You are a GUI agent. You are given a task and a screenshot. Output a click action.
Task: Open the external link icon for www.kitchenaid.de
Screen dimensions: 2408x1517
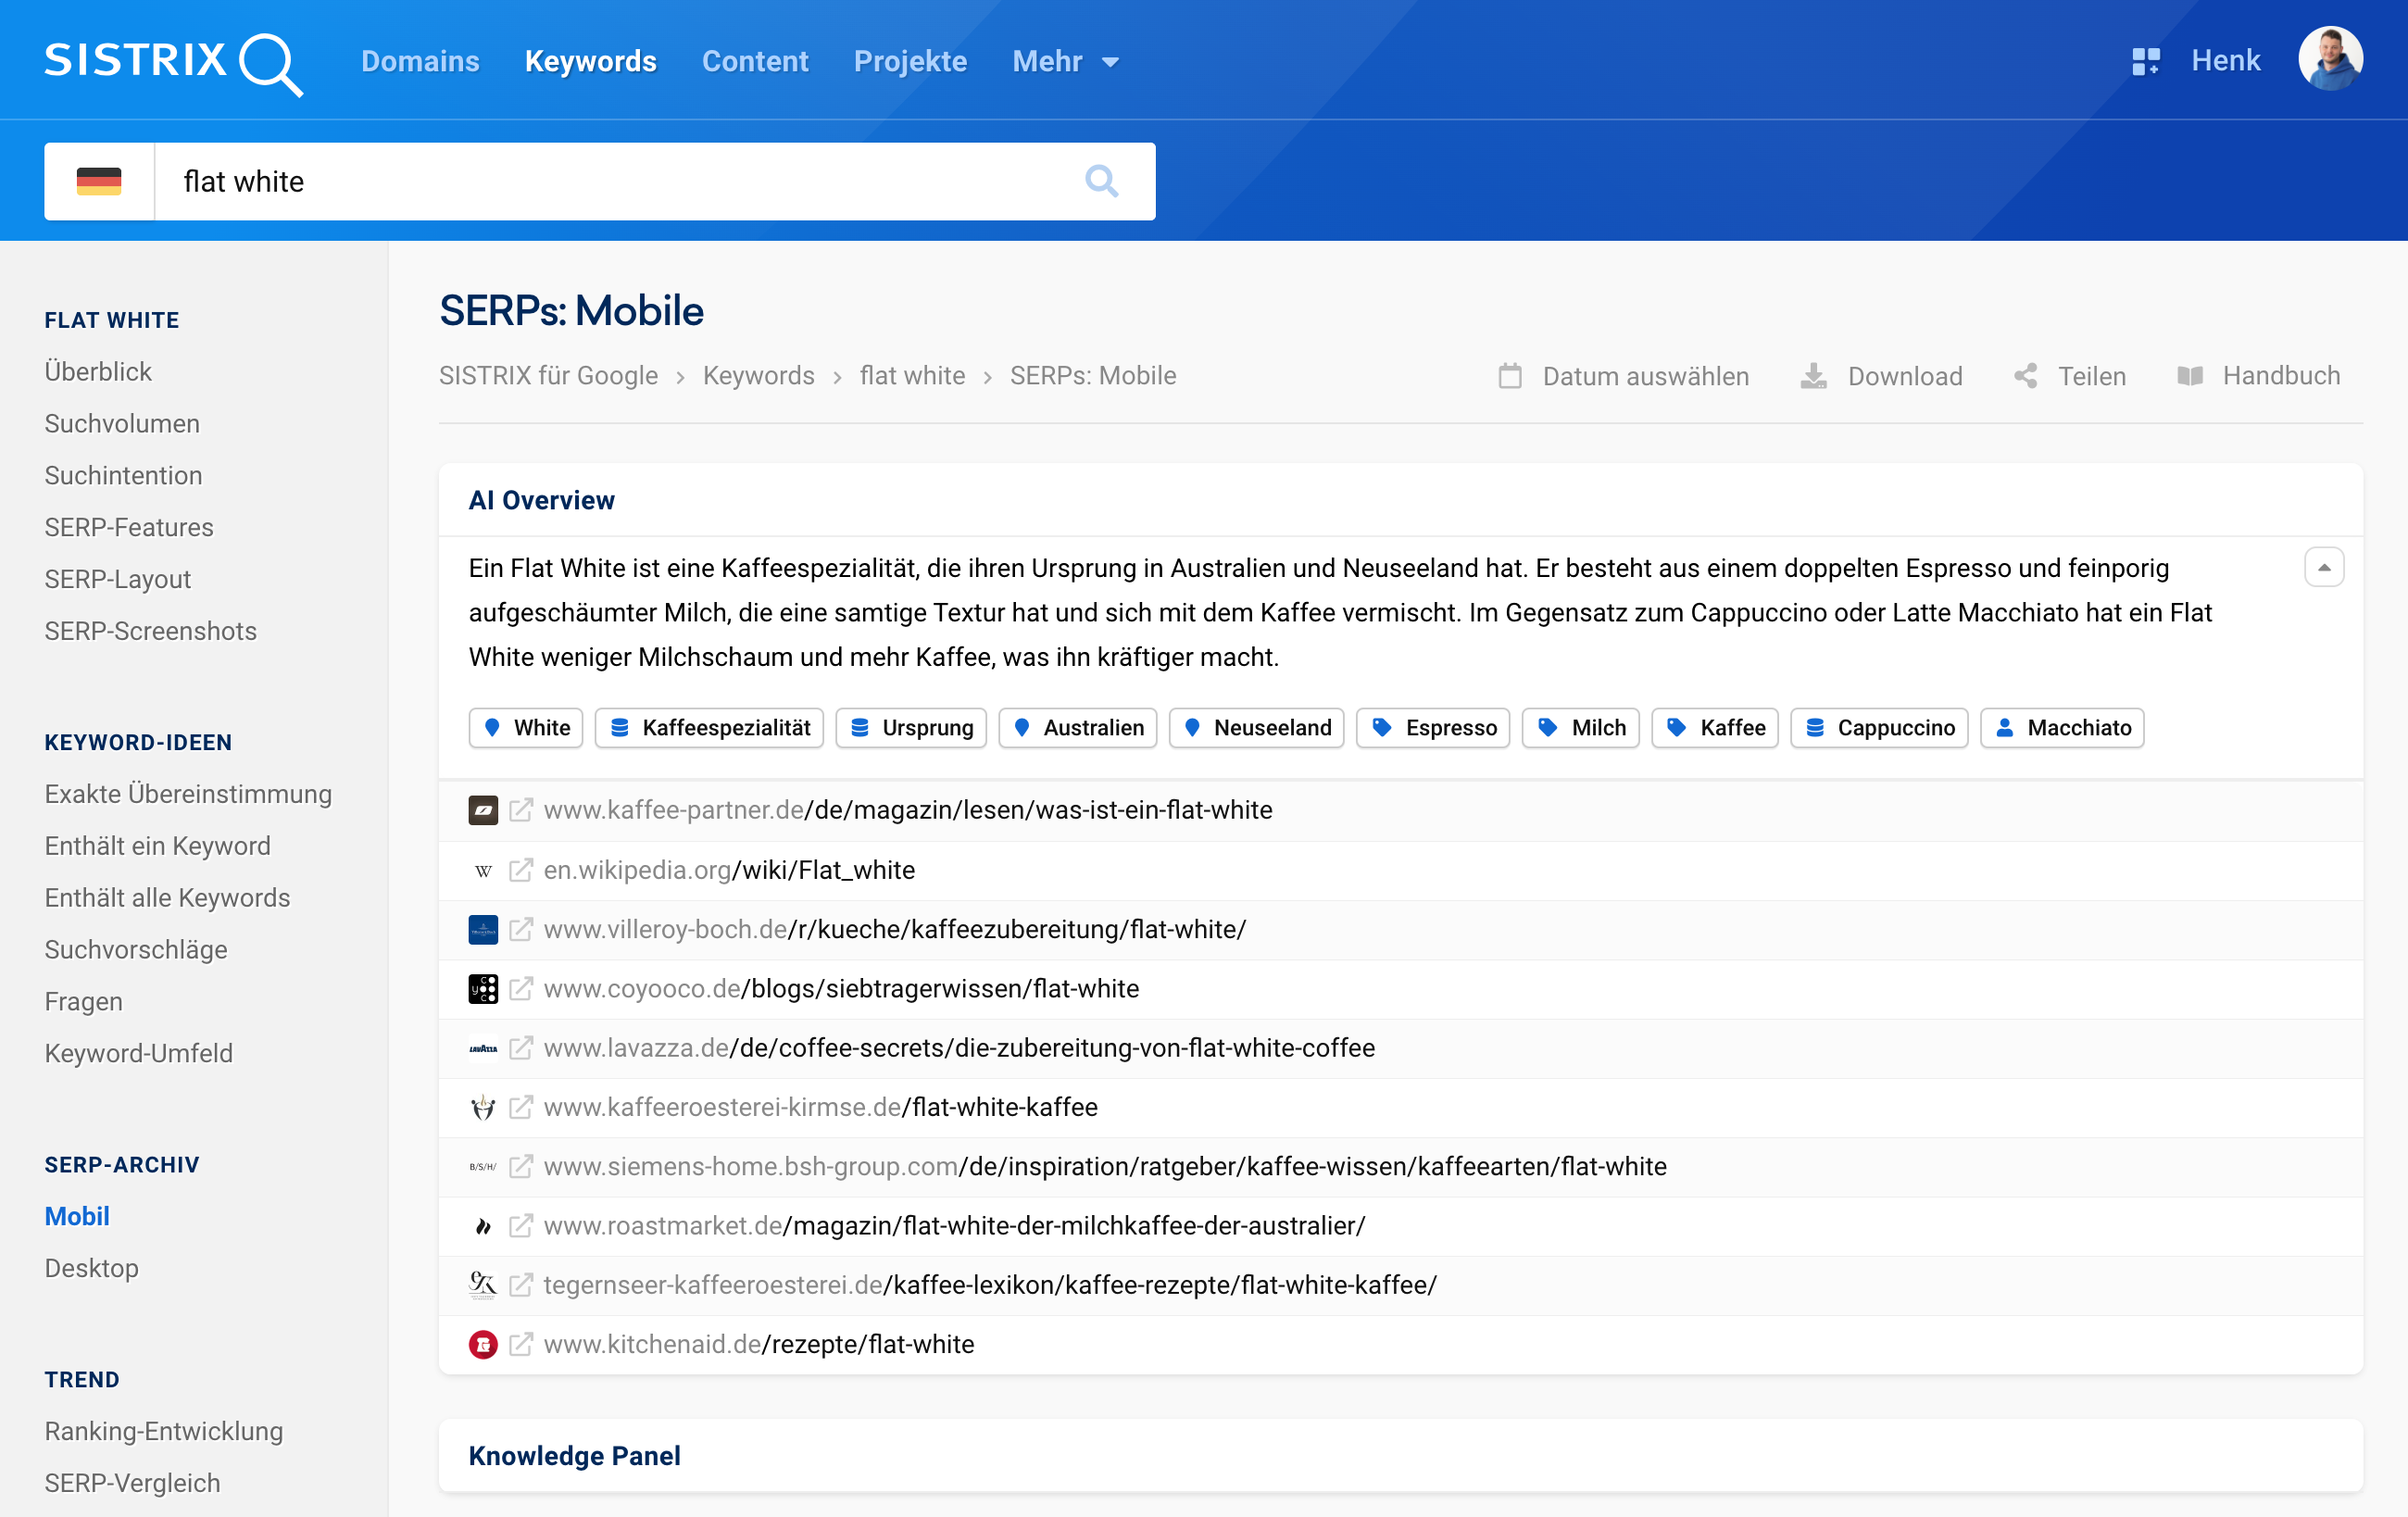click(x=521, y=1344)
